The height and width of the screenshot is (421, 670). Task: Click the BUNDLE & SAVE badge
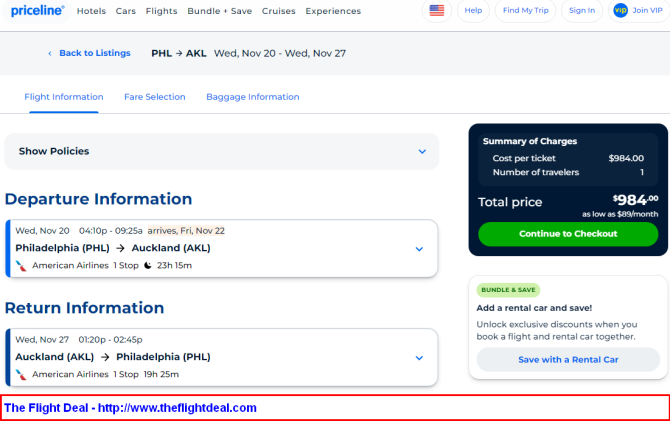tap(508, 290)
